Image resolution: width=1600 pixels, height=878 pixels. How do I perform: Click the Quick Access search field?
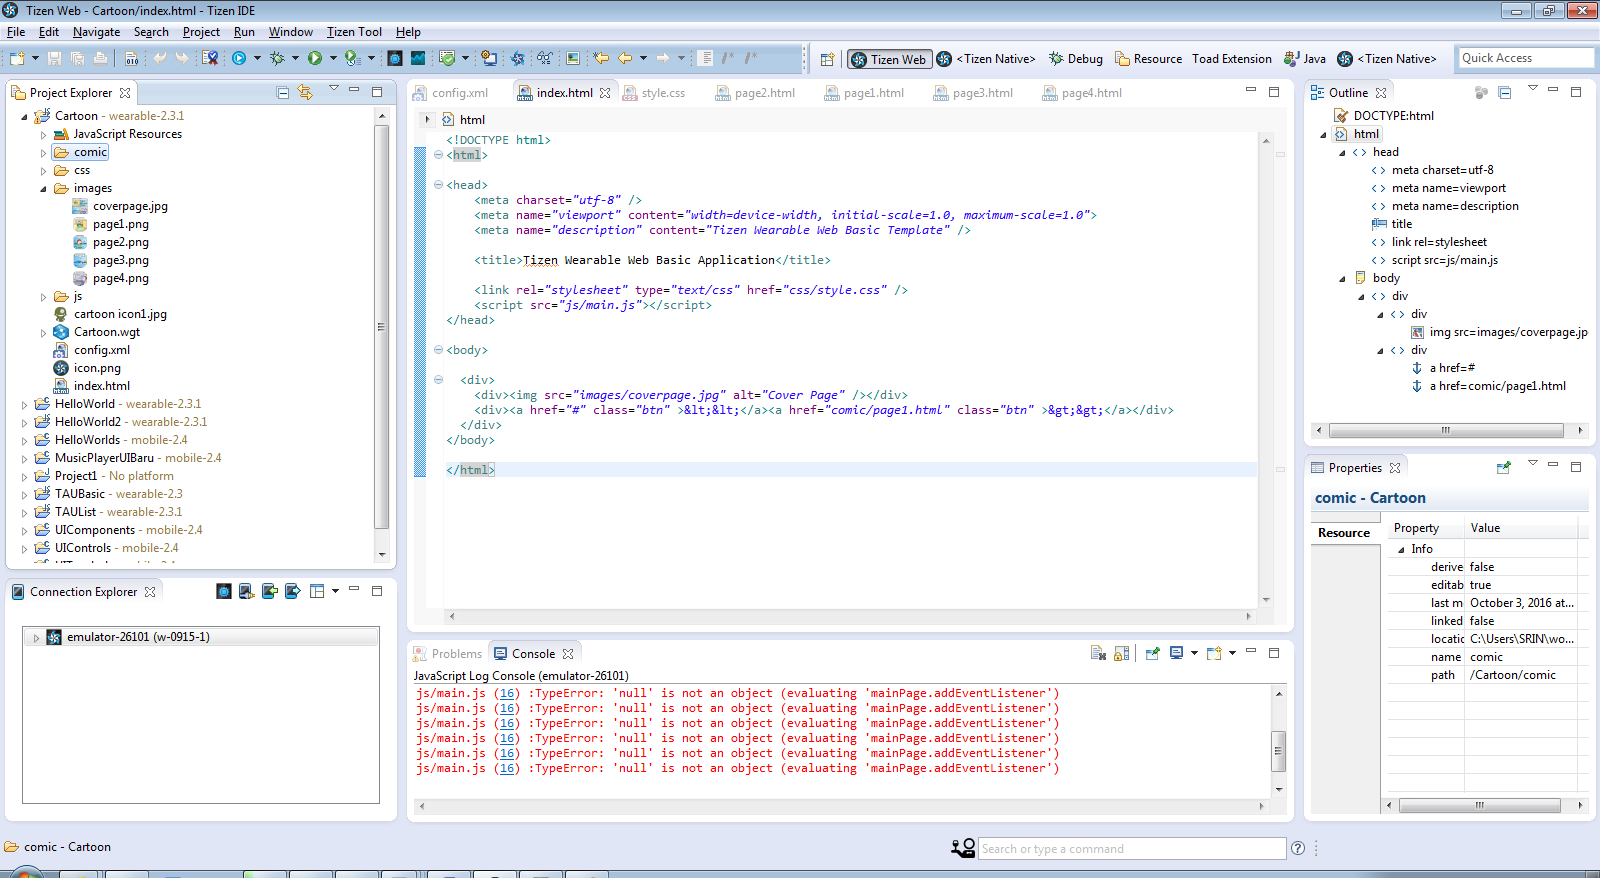coord(1525,58)
